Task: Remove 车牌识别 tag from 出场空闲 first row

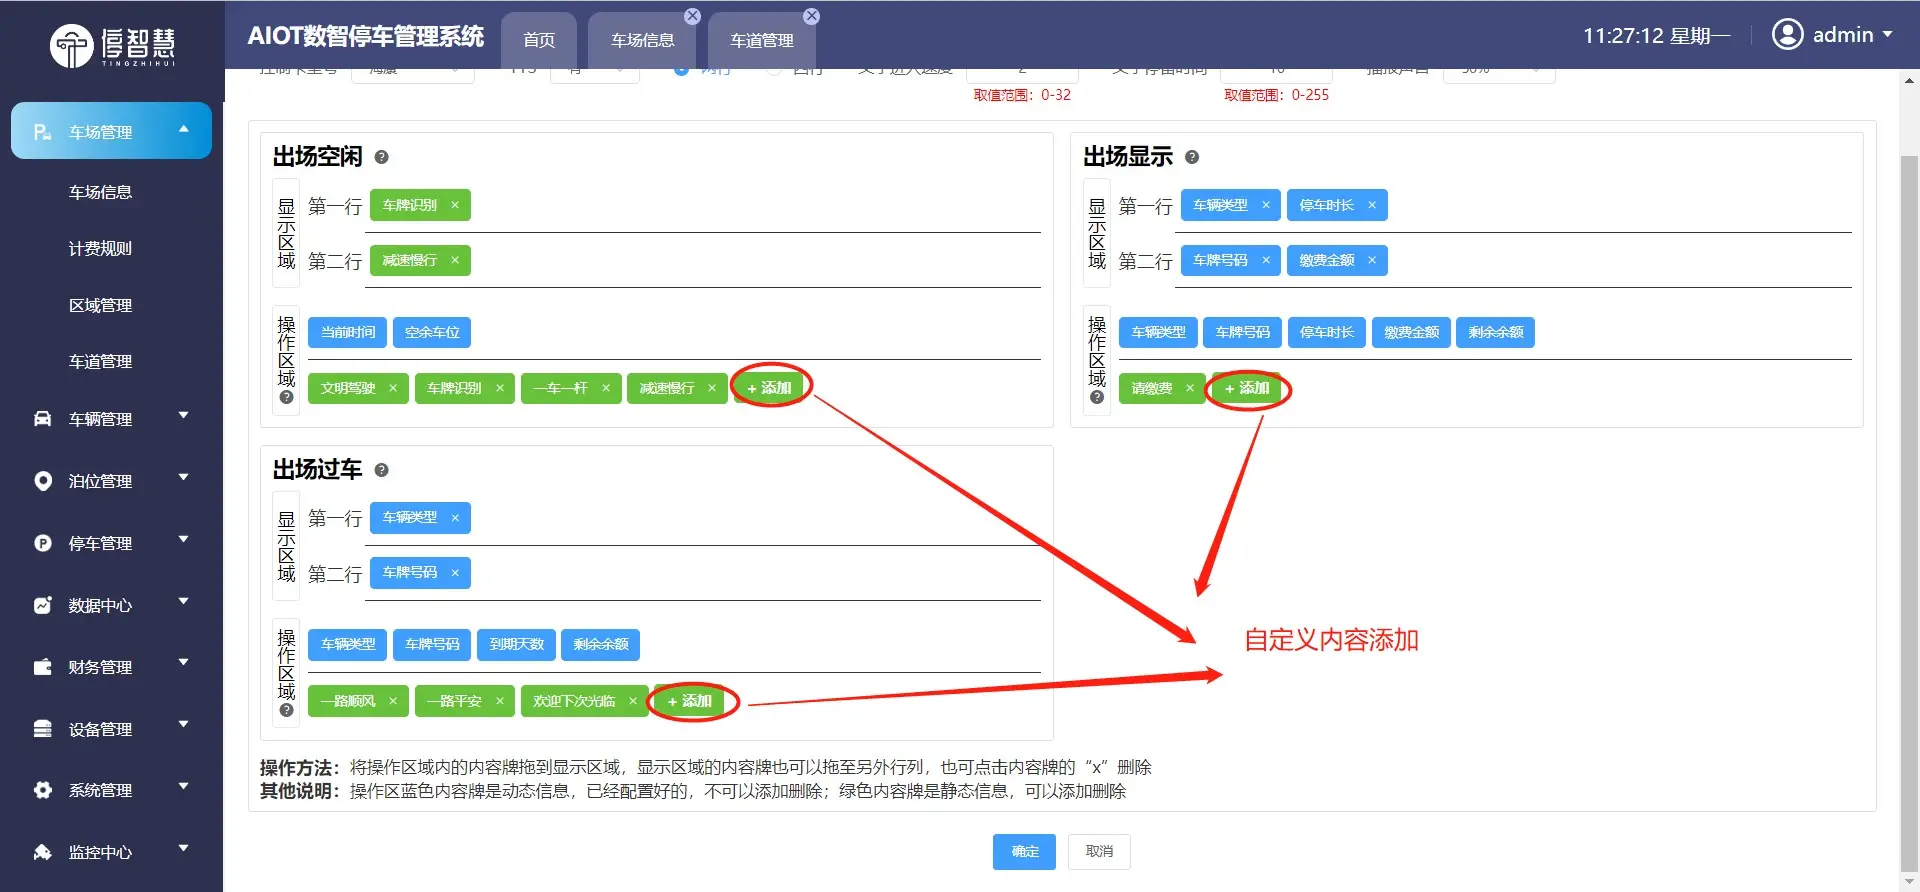Action: point(455,205)
